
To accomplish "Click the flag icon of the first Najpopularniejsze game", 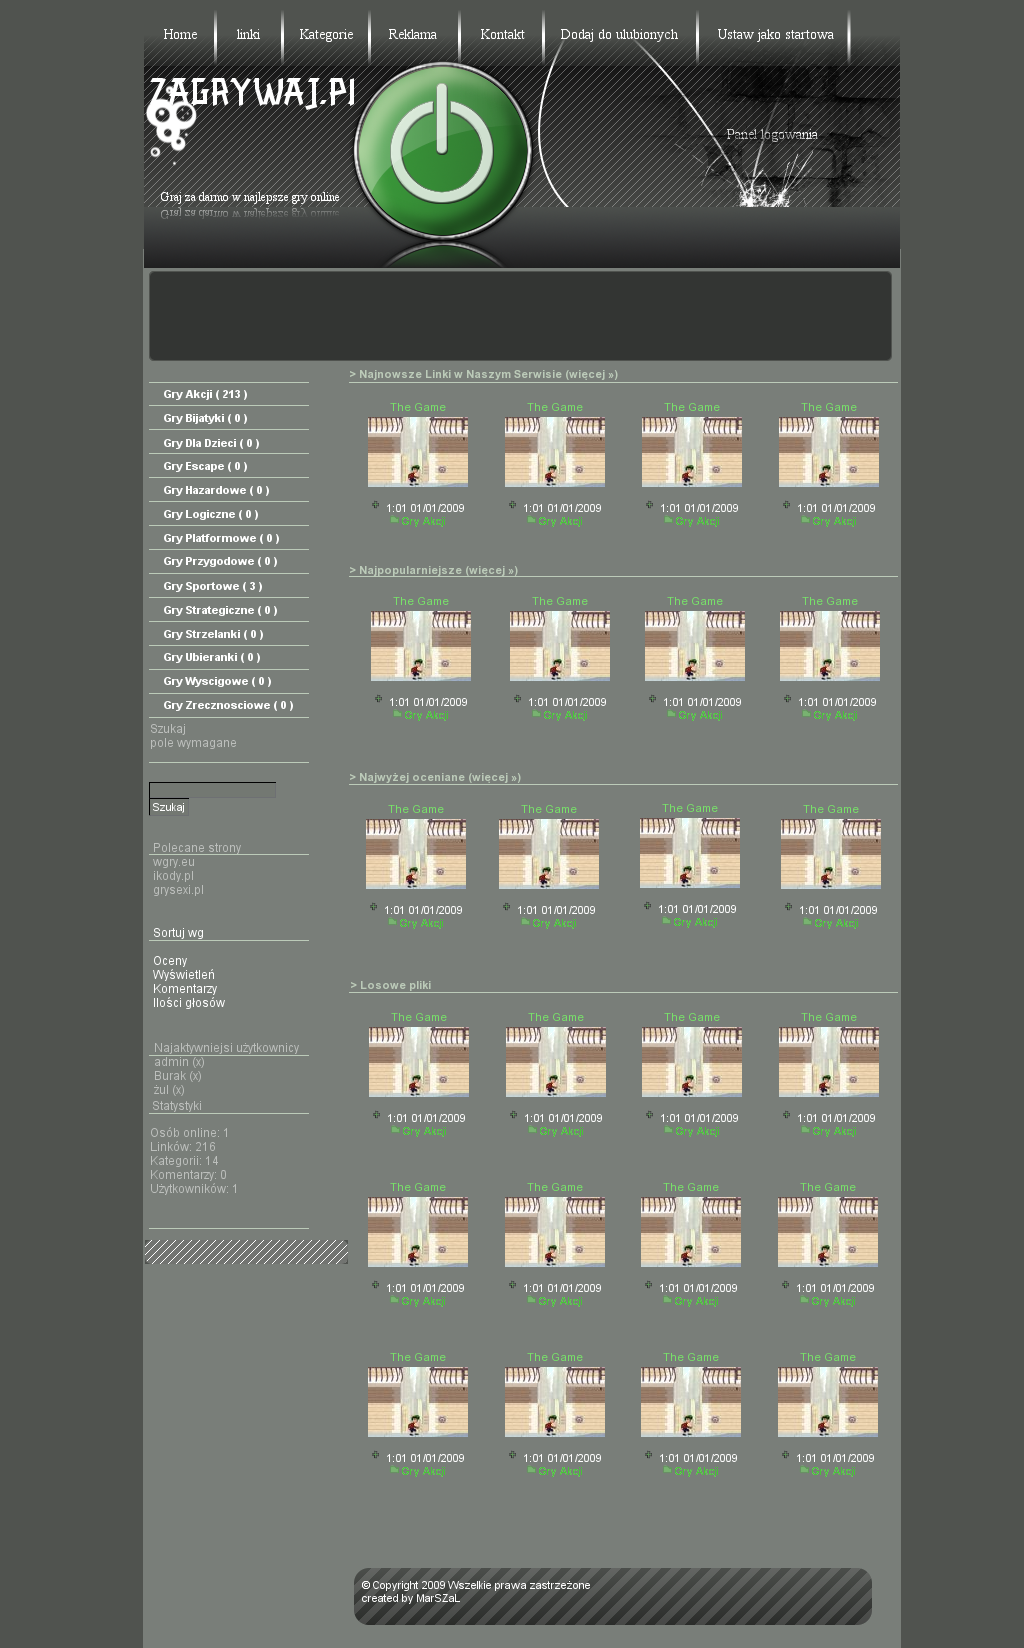I will click(x=397, y=715).
